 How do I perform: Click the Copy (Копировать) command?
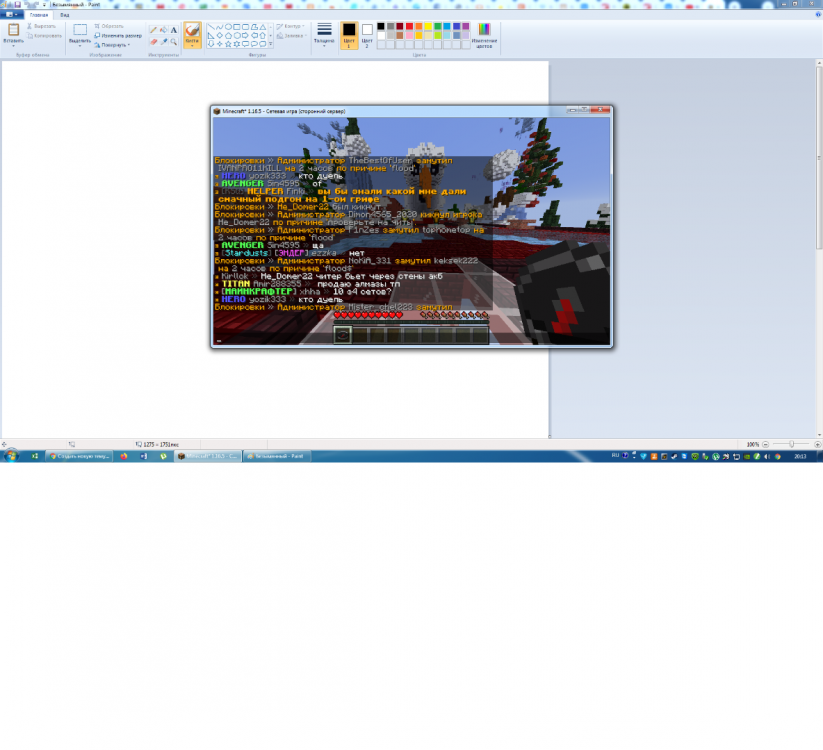click(x=45, y=36)
